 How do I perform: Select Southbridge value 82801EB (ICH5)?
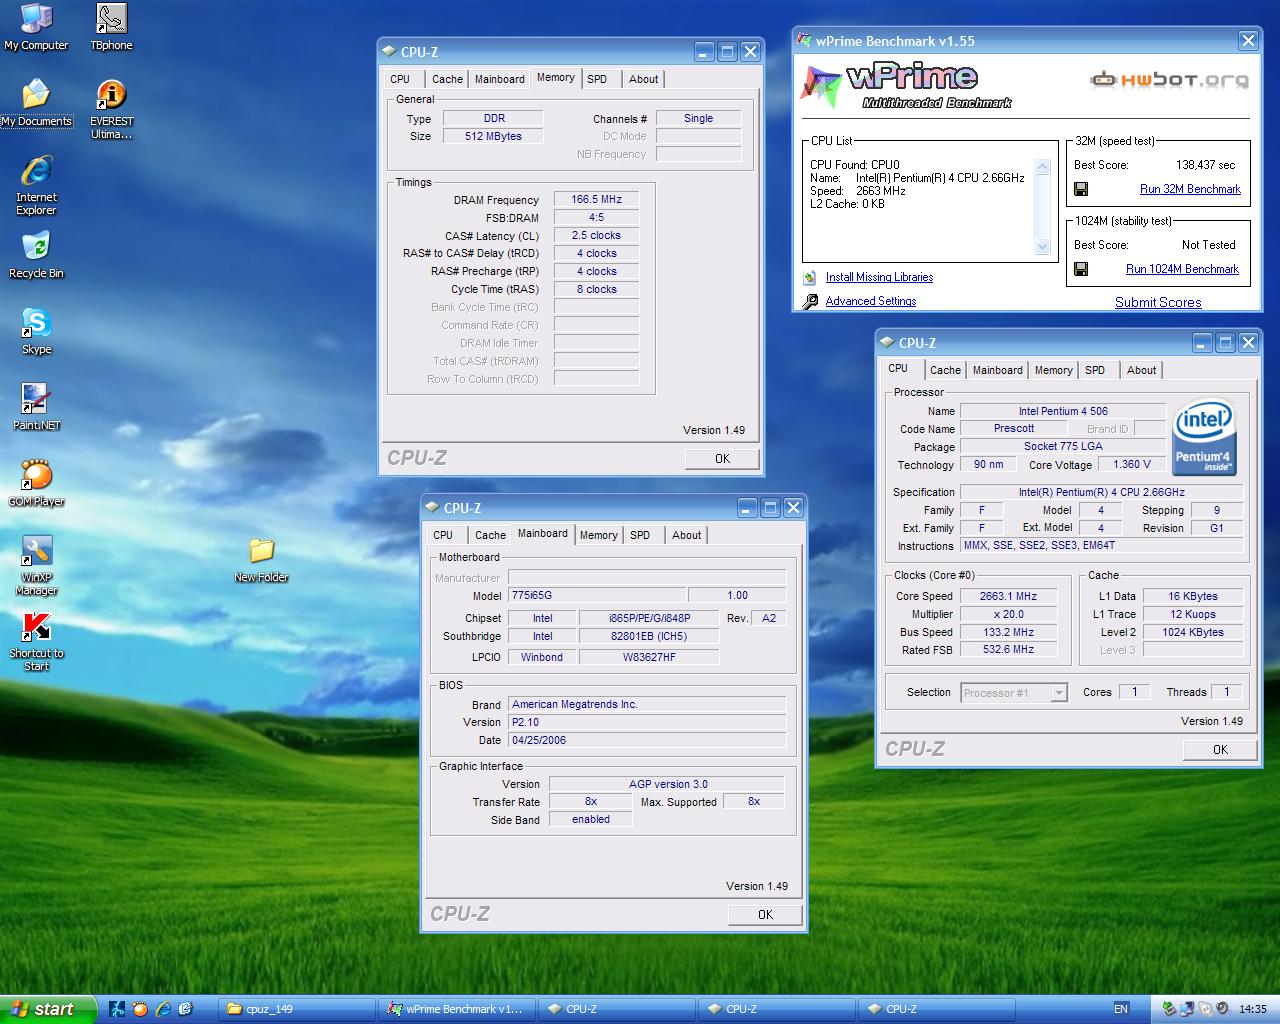pos(649,636)
